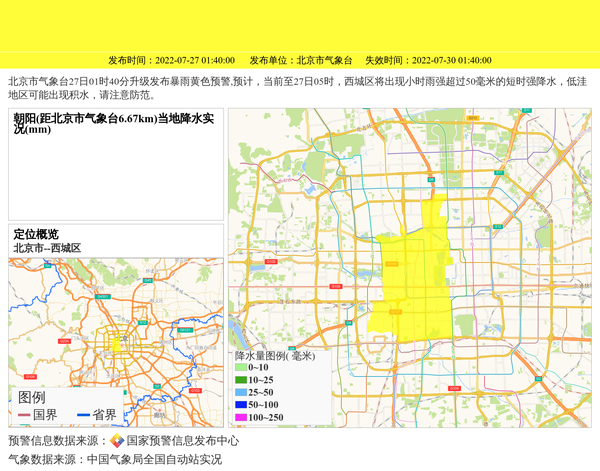This screenshot has height=471, width=600.
Task: Click the 北京市--西城区 location label
Action: point(47,247)
